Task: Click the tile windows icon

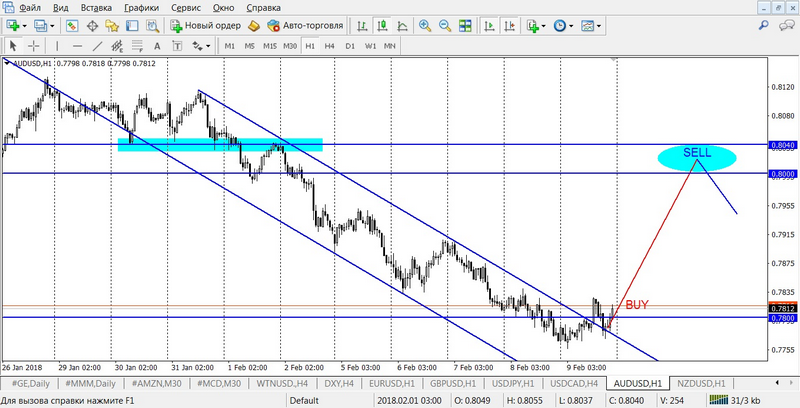Action: [x=464, y=25]
